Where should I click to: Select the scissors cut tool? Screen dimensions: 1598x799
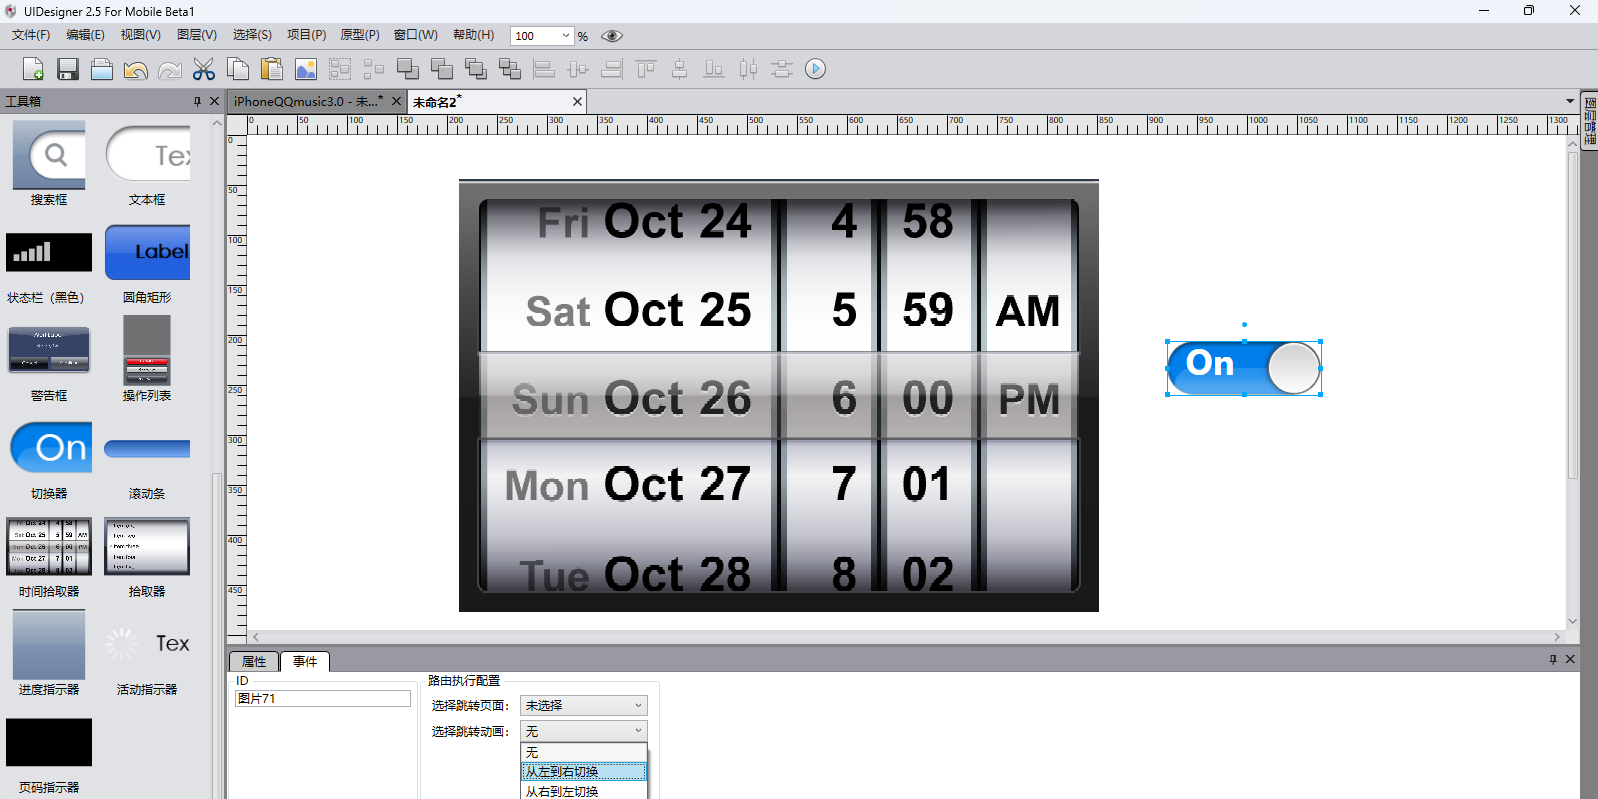(x=204, y=69)
